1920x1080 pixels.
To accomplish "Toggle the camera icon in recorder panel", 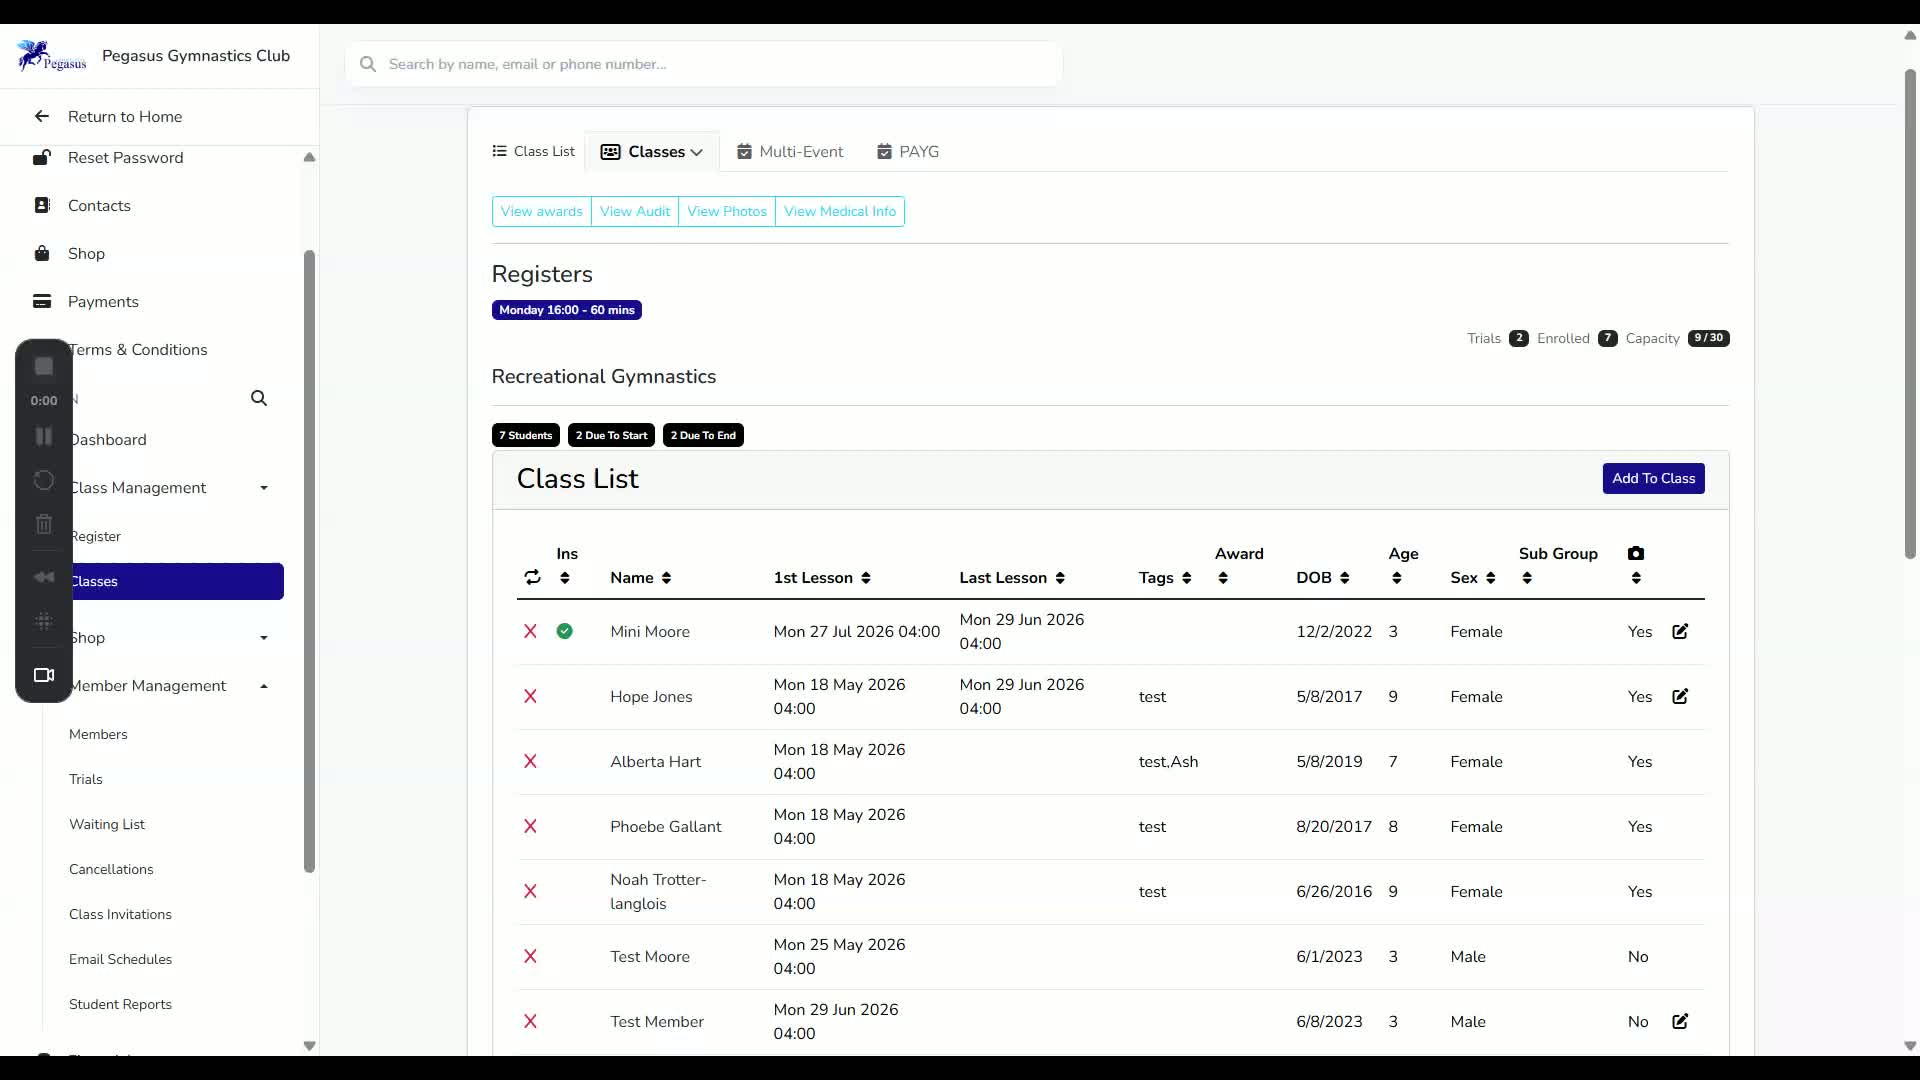I will 44,675.
